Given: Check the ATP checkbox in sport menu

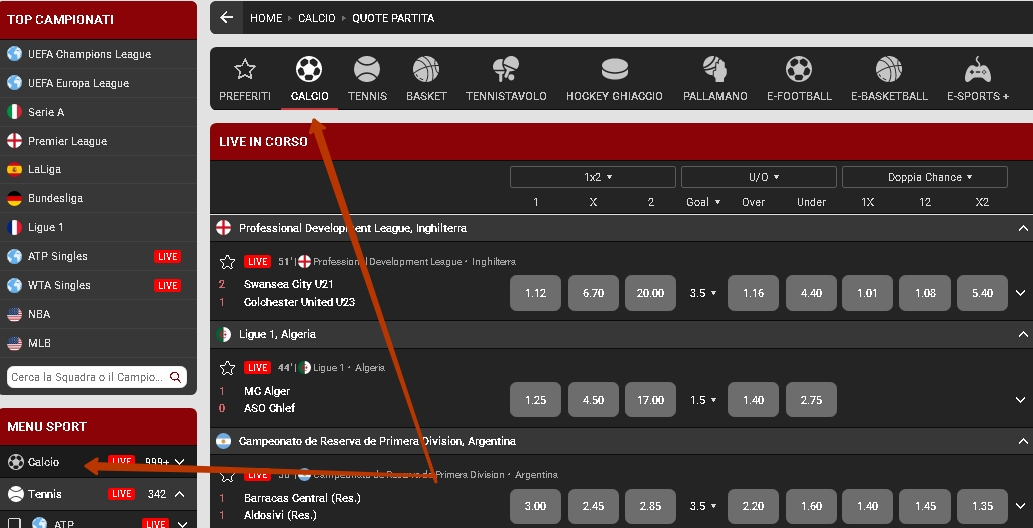Looking at the screenshot, I should [15, 523].
